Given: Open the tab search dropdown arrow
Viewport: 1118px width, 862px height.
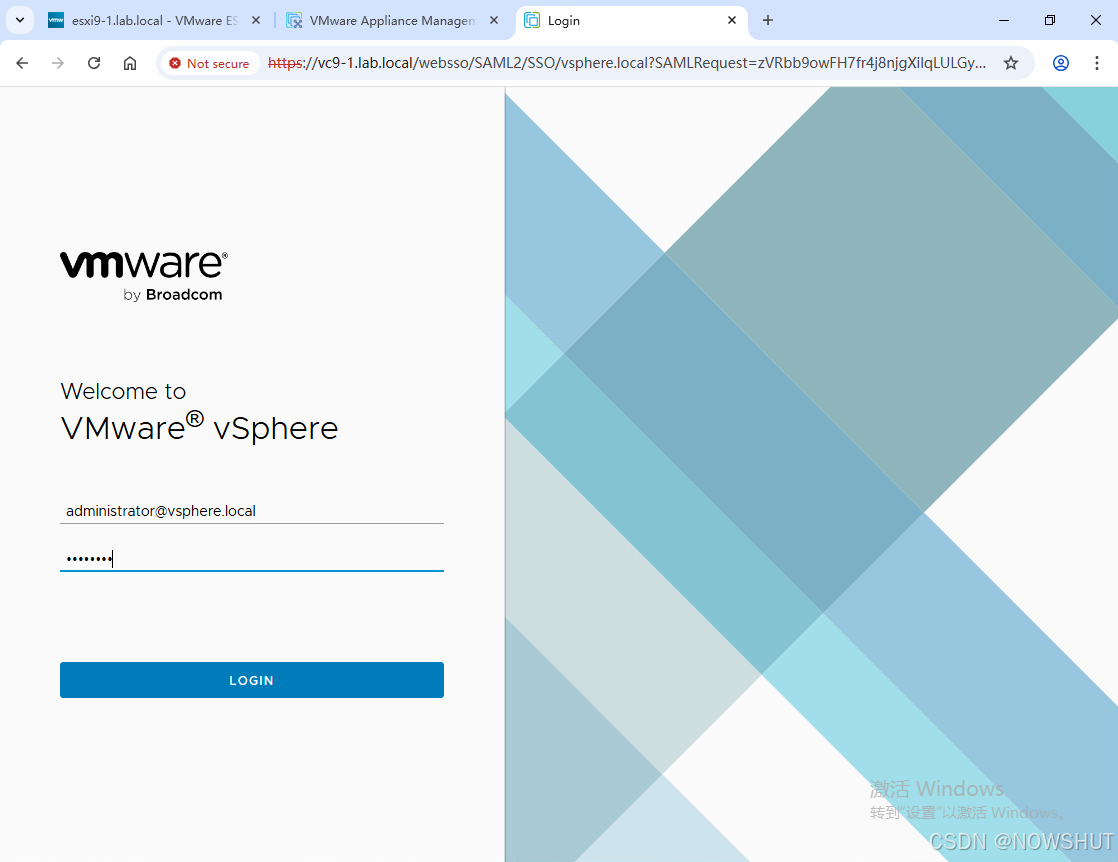Looking at the screenshot, I should (x=20, y=21).
